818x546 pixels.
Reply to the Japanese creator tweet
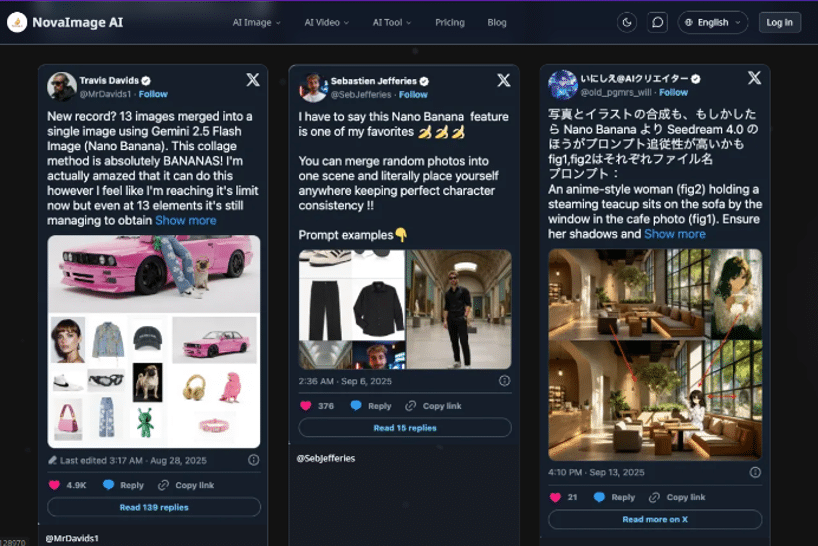(x=615, y=497)
